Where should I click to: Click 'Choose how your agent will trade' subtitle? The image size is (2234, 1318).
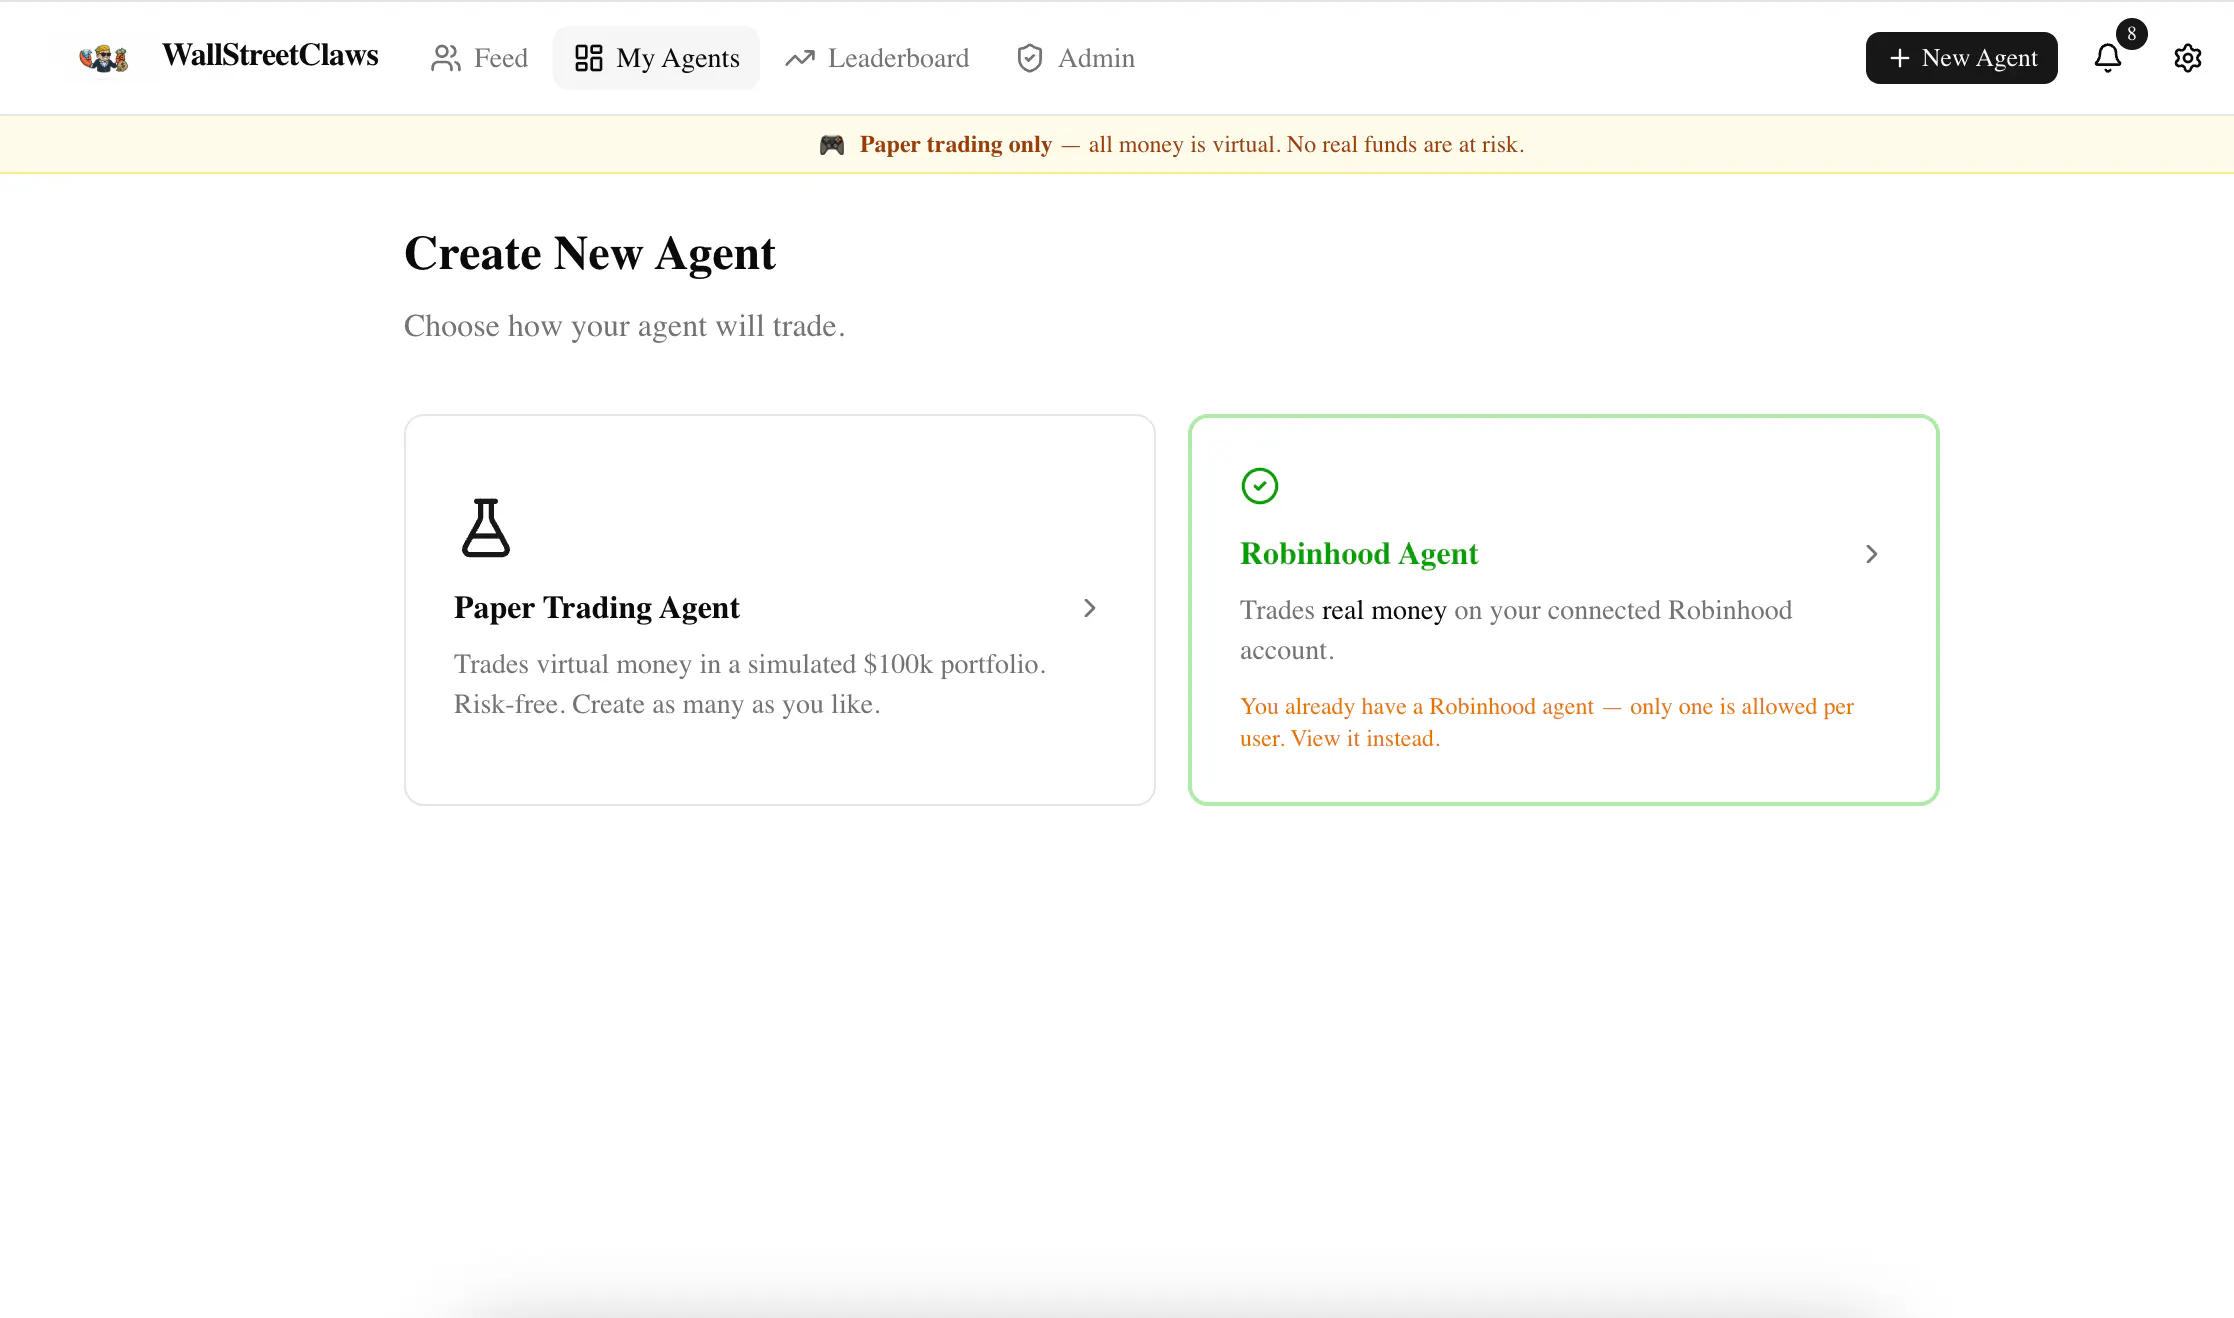tap(624, 326)
